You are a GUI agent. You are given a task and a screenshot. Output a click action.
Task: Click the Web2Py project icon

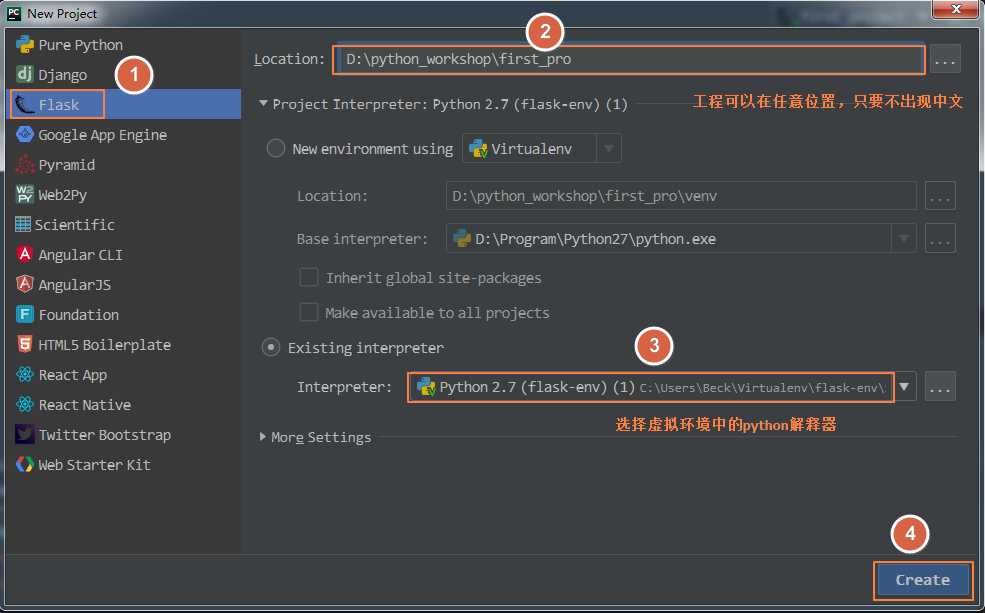pos(24,194)
